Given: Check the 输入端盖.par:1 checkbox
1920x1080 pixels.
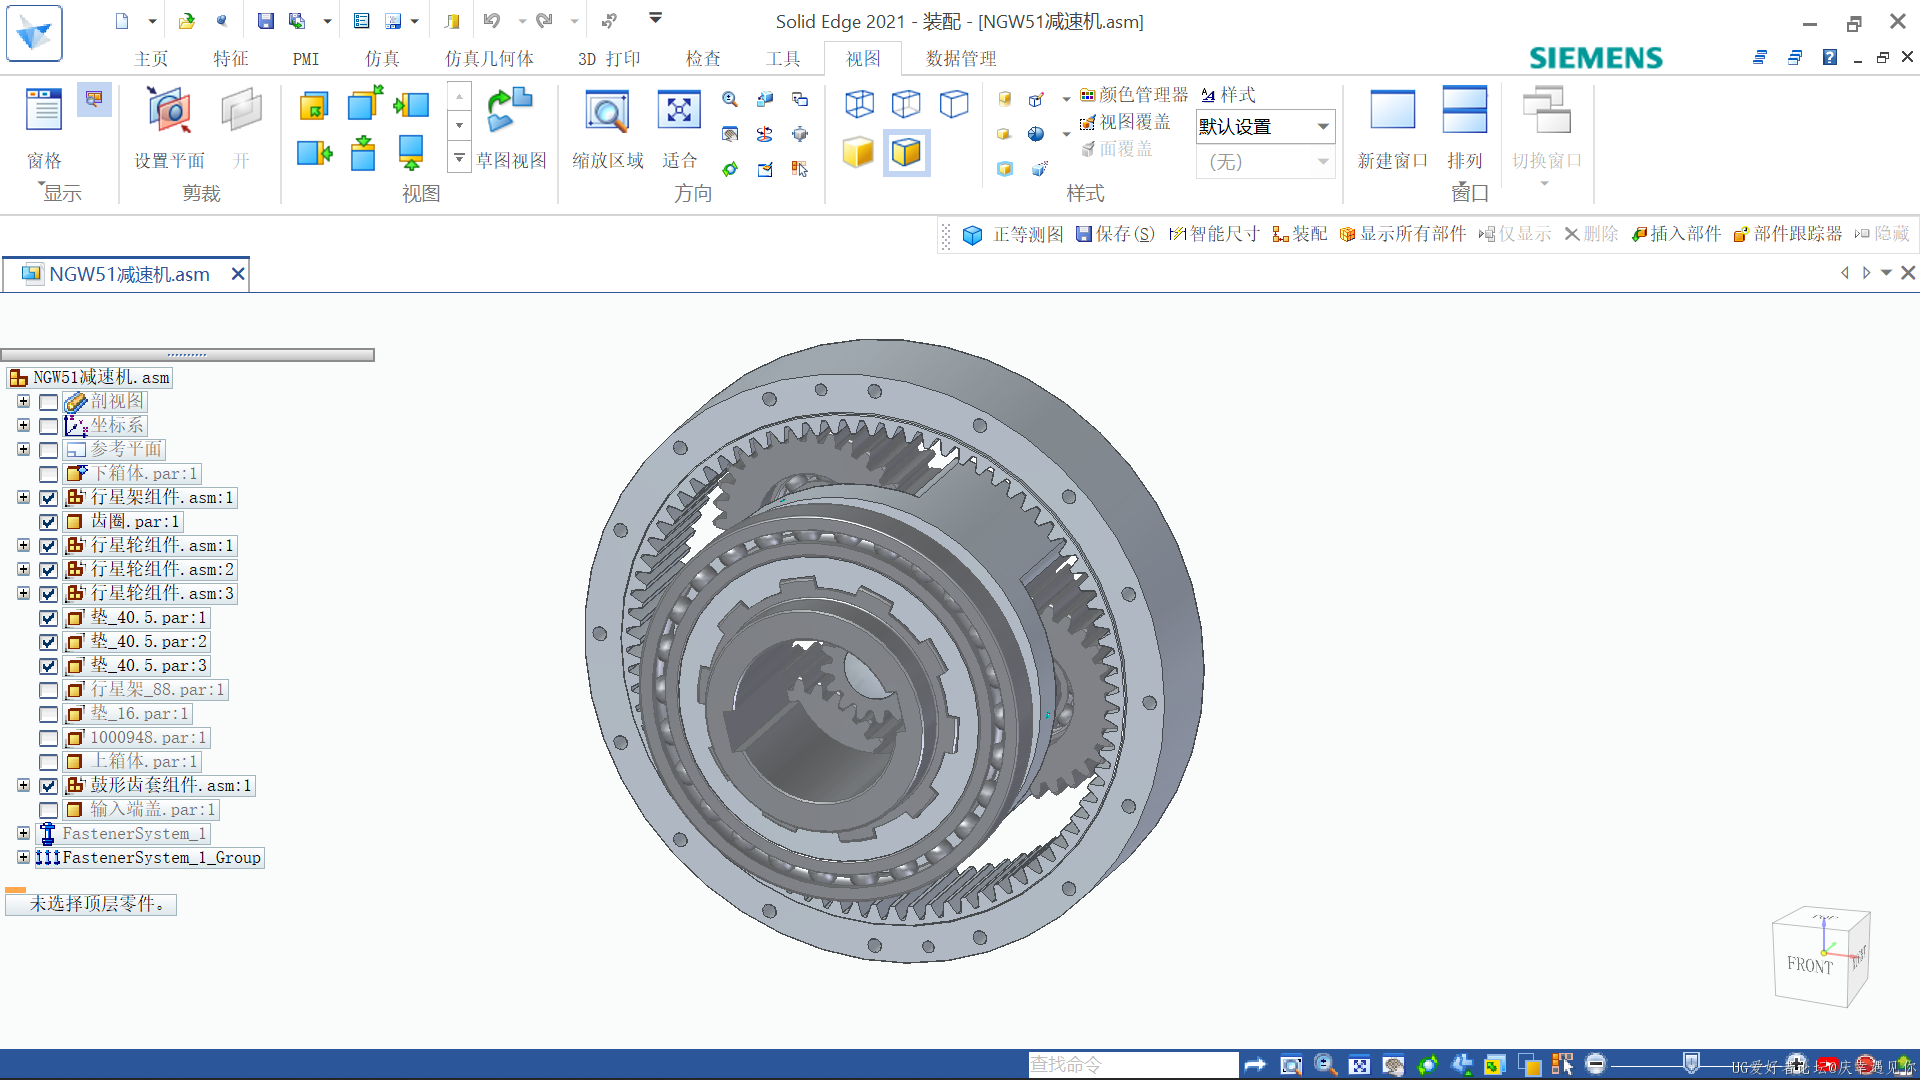Looking at the screenshot, I should point(48,810).
